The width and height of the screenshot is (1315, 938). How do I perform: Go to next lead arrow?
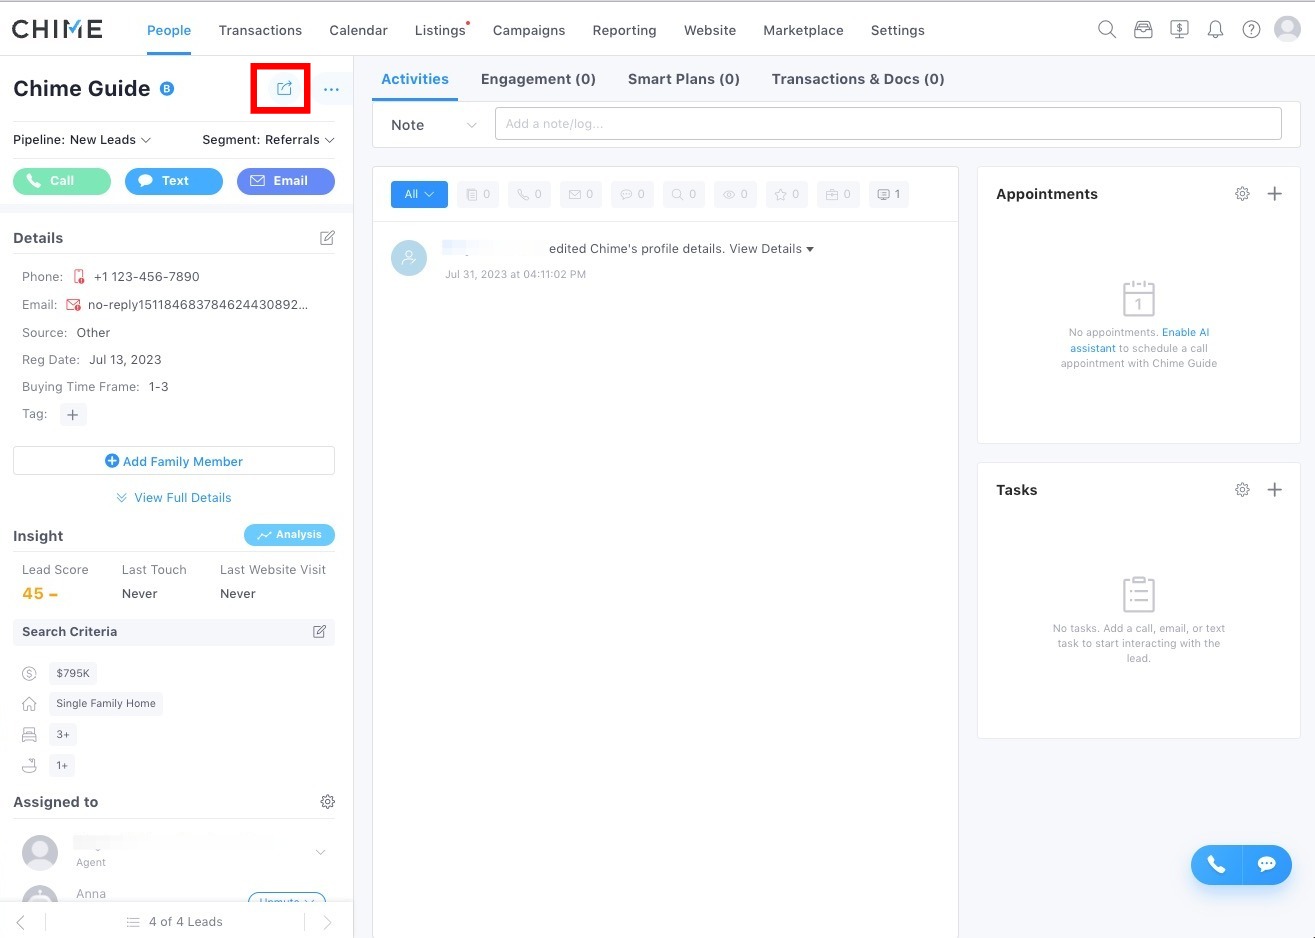(327, 922)
